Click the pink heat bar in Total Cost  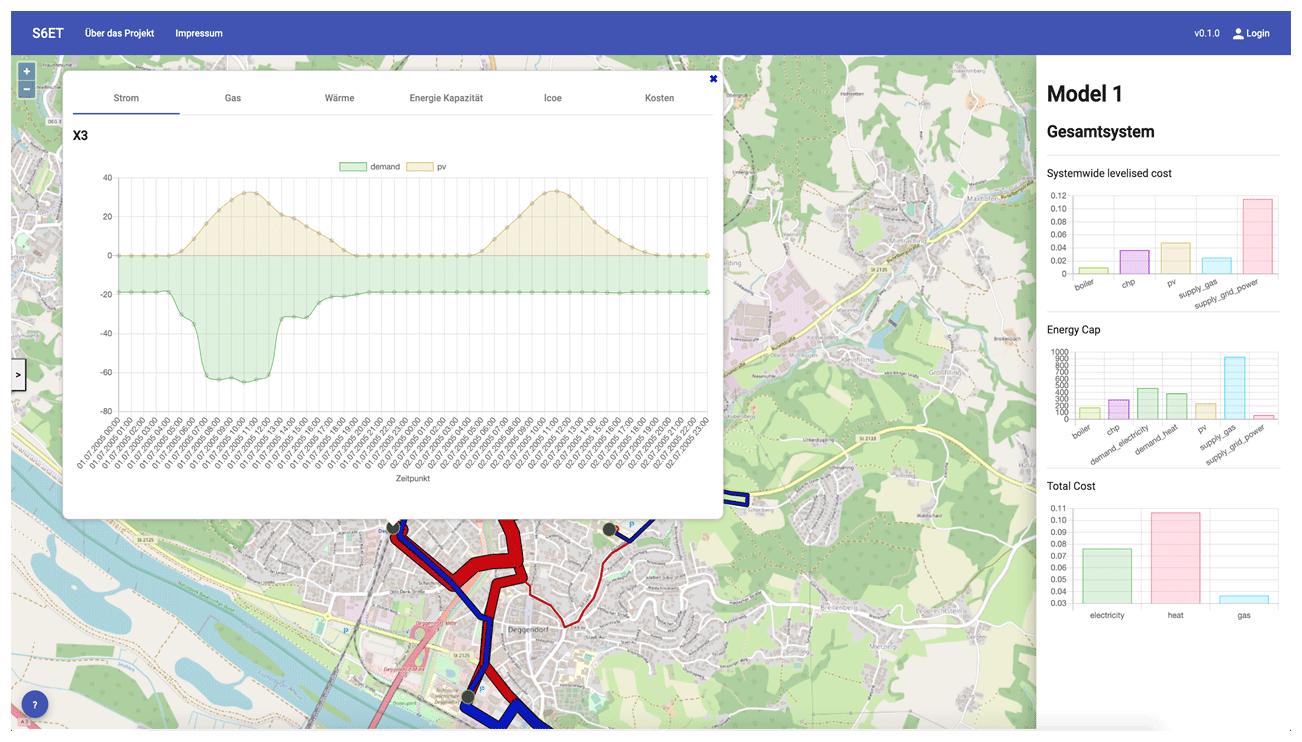click(x=1175, y=557)
